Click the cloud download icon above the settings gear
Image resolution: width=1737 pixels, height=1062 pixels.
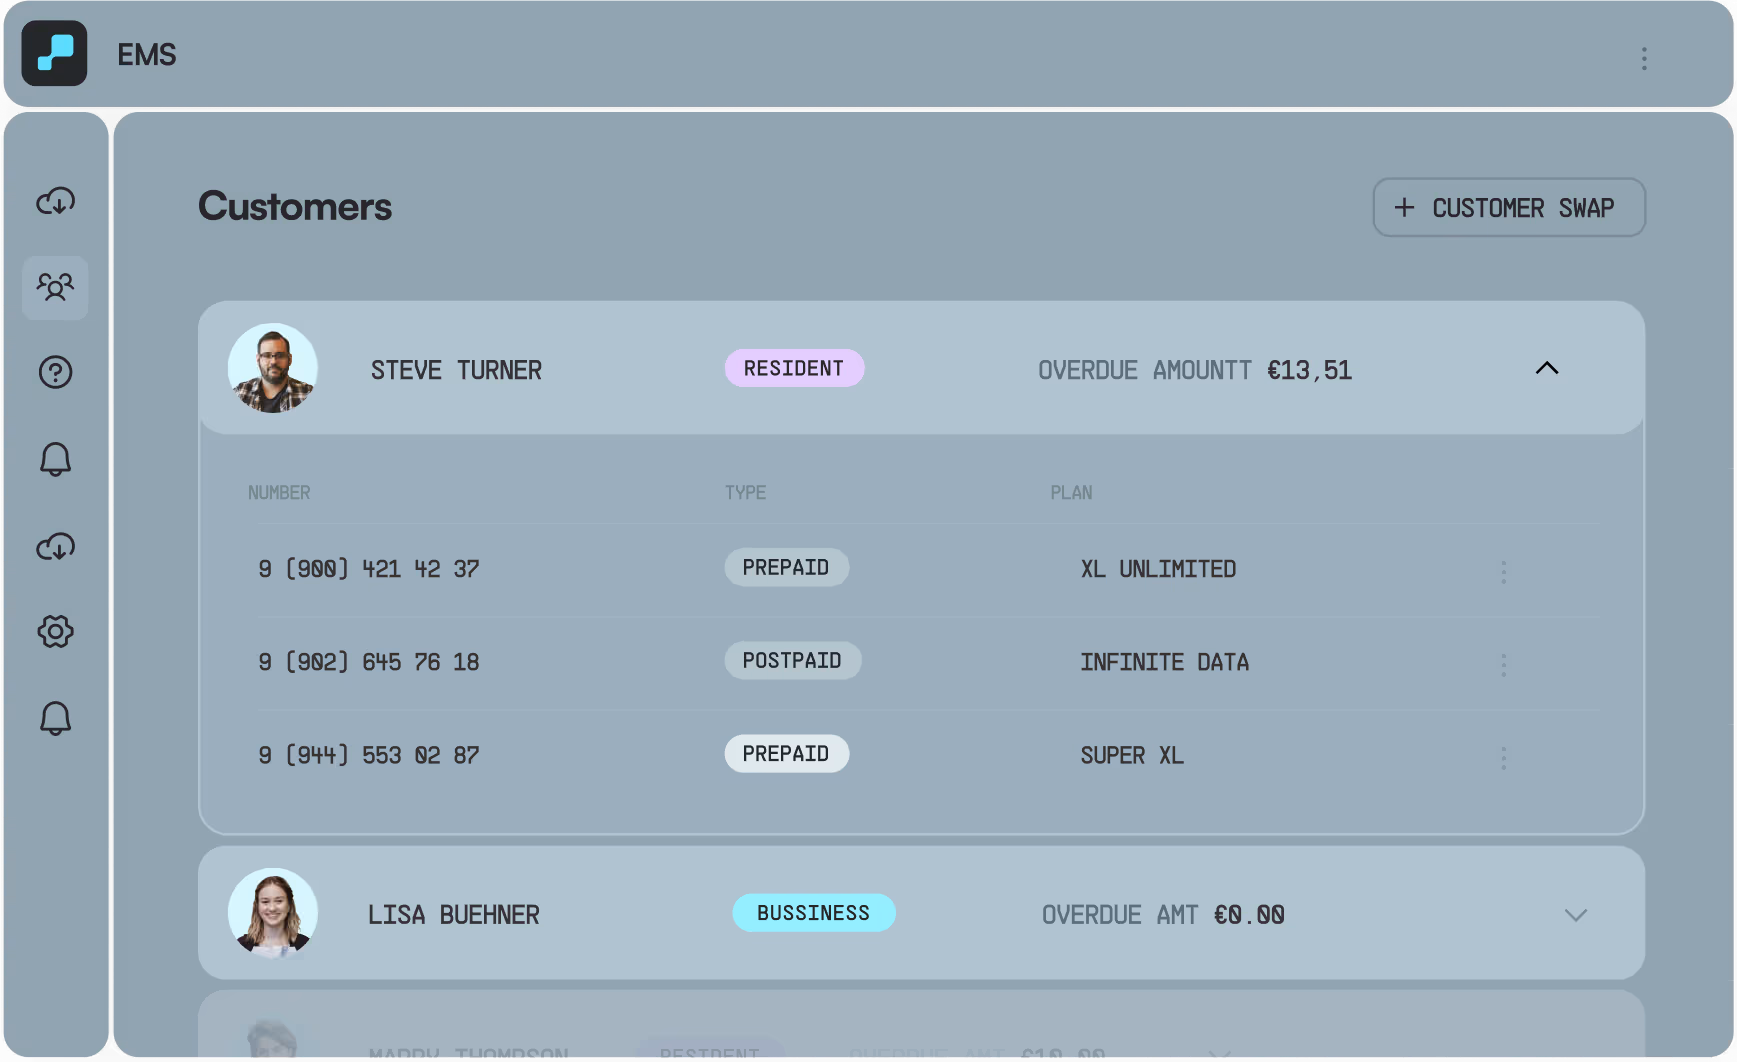(55, 547)
